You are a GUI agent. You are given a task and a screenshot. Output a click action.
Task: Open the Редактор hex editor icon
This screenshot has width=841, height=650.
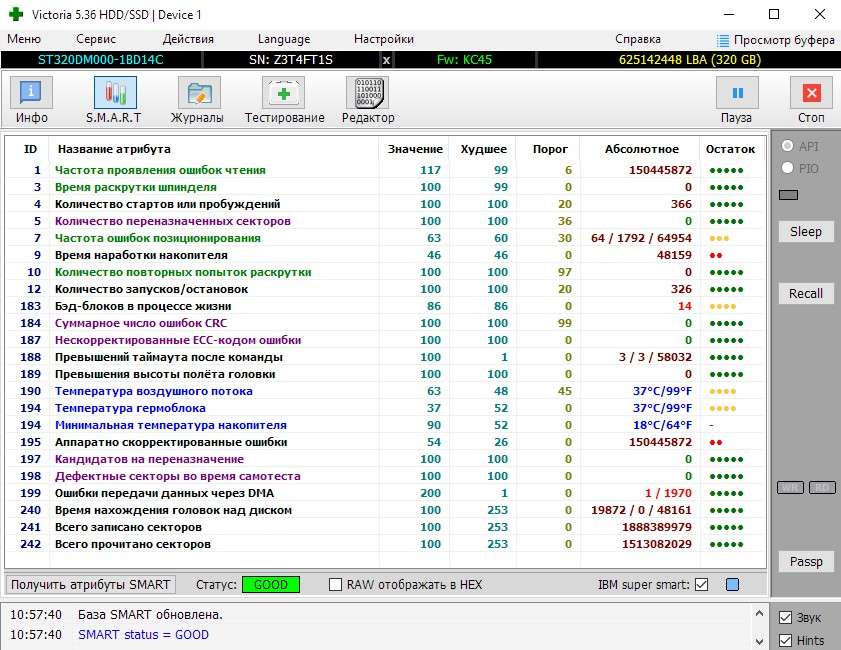pyautogui.click(x=367, y=93)
